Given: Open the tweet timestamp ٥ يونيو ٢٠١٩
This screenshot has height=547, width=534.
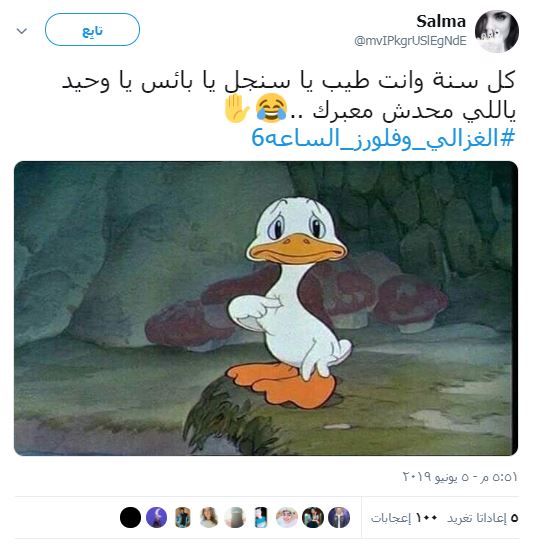Looking at the screenshot, I should click(x=460, y=477).
